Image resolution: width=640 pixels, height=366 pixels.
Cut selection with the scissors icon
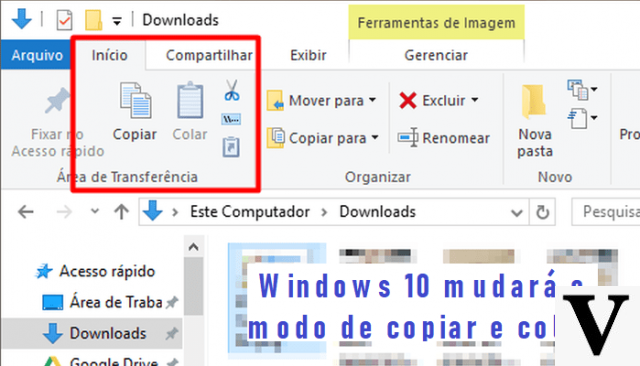tap(232, 91)
